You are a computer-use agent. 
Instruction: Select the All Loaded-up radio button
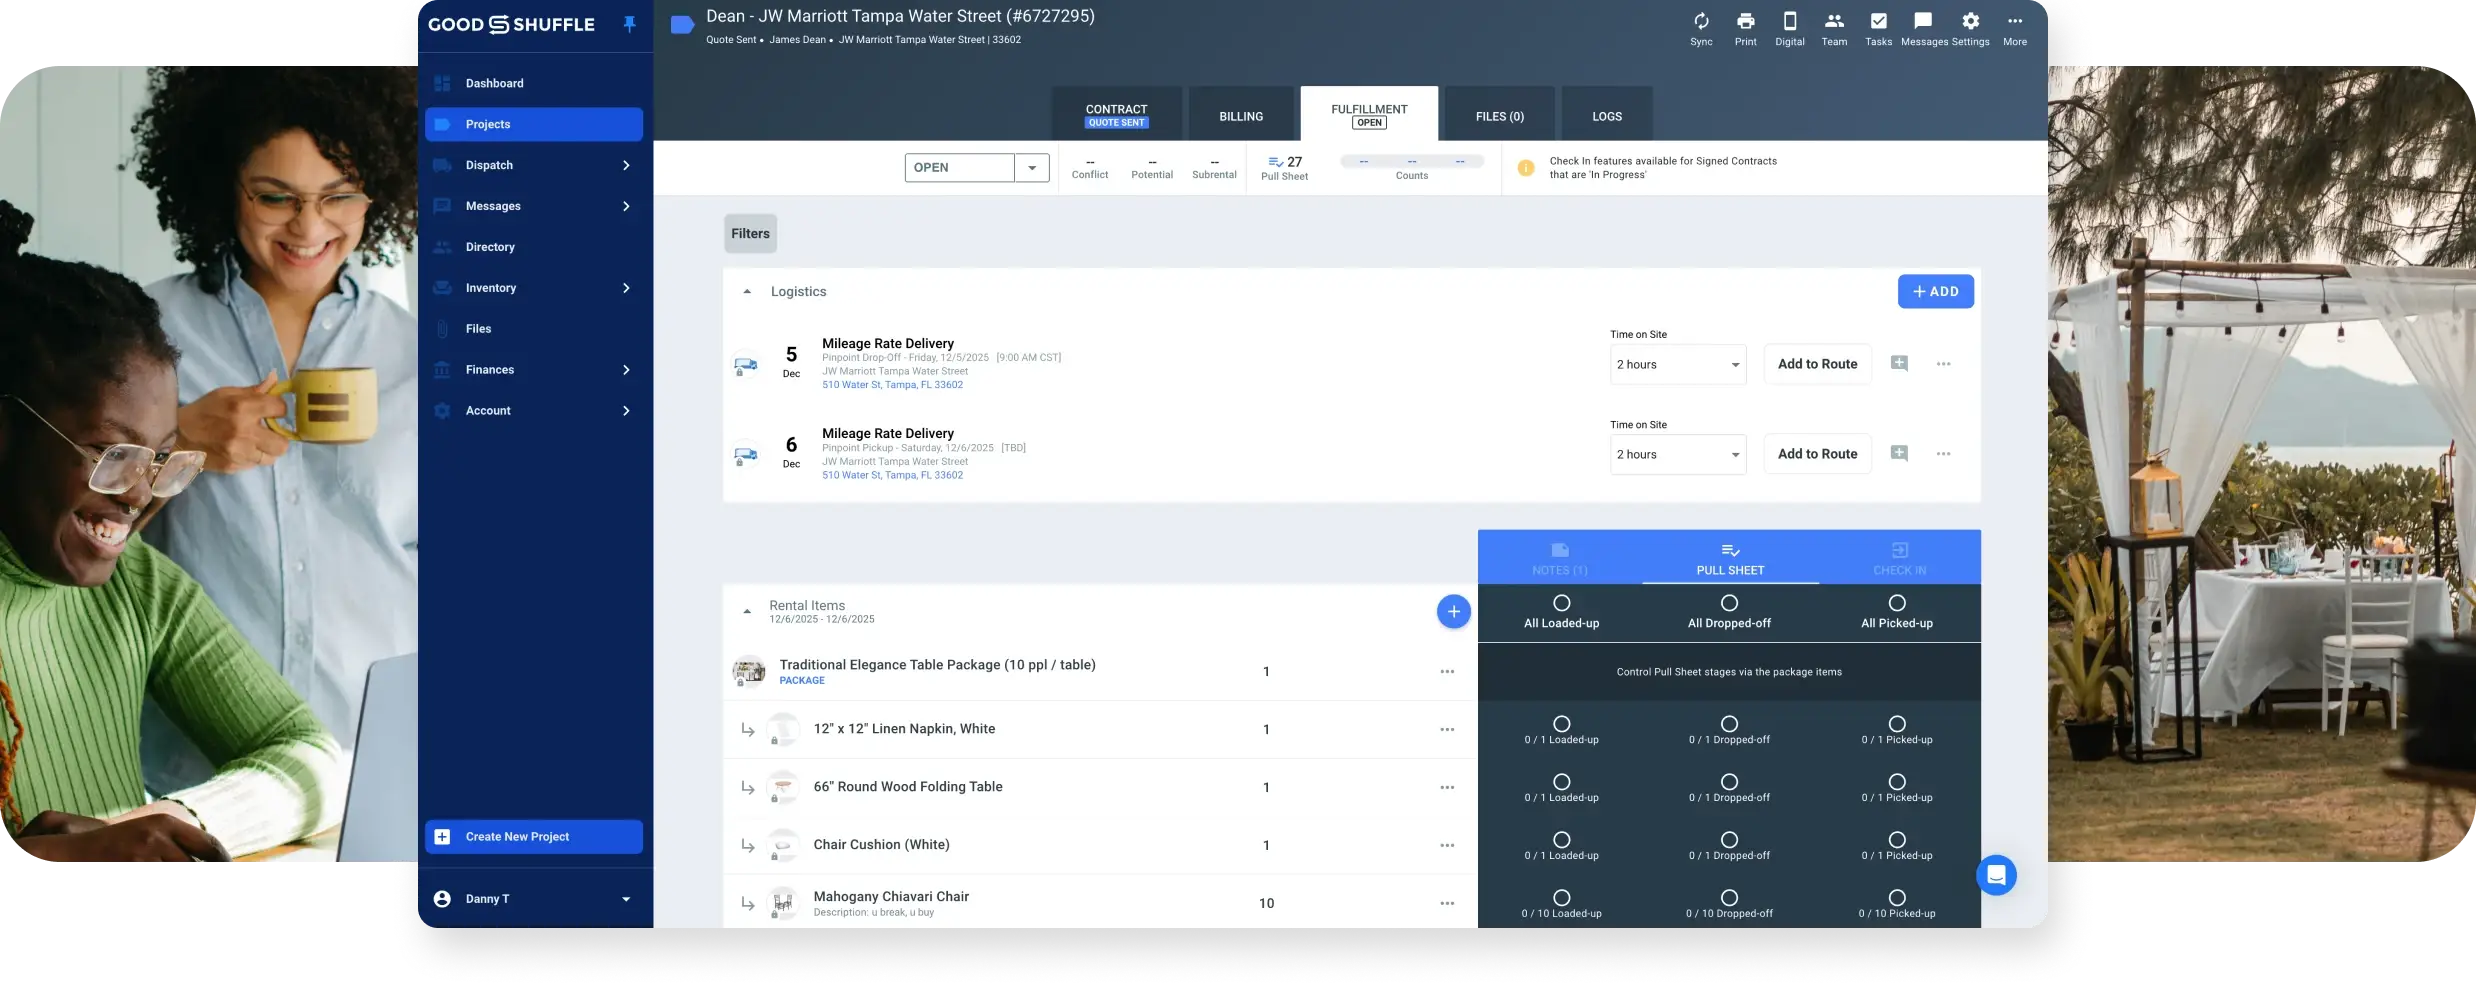tap(1561, 603)
